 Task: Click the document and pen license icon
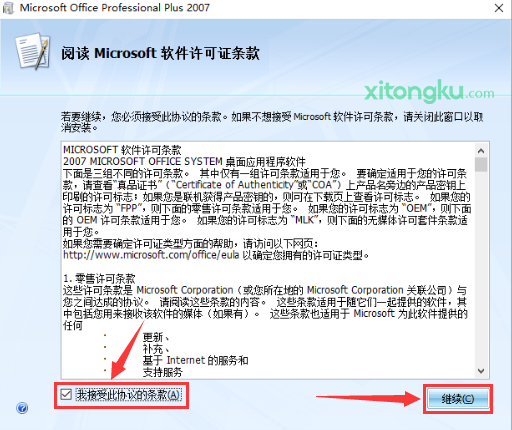coord(33,51)
